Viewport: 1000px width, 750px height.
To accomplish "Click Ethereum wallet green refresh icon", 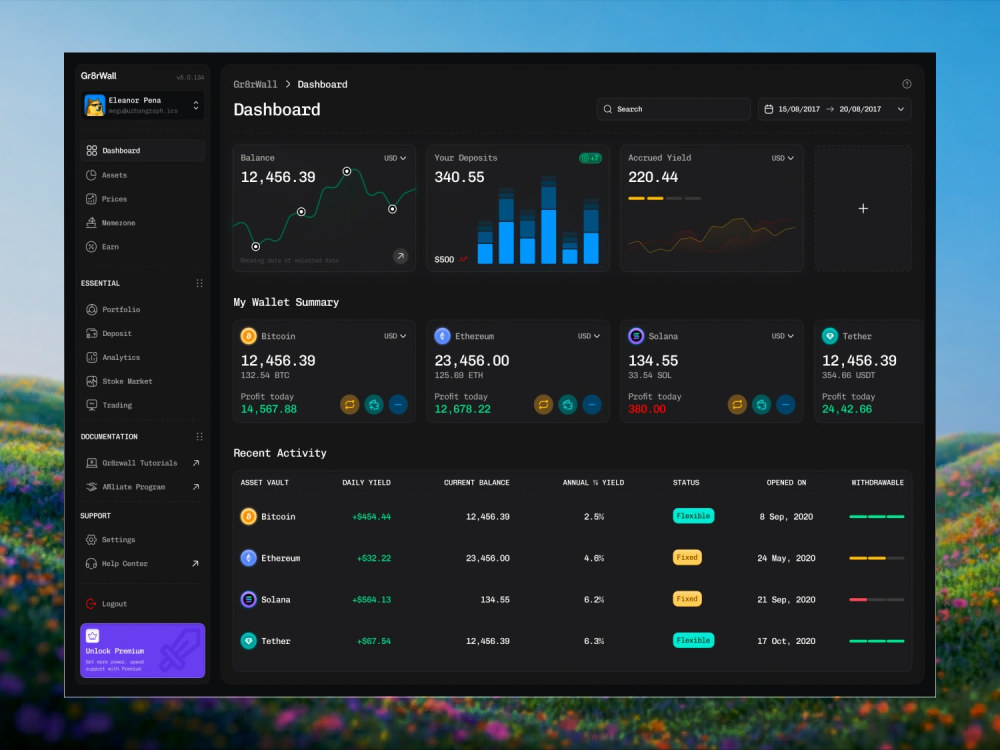I will coord(568,404).
